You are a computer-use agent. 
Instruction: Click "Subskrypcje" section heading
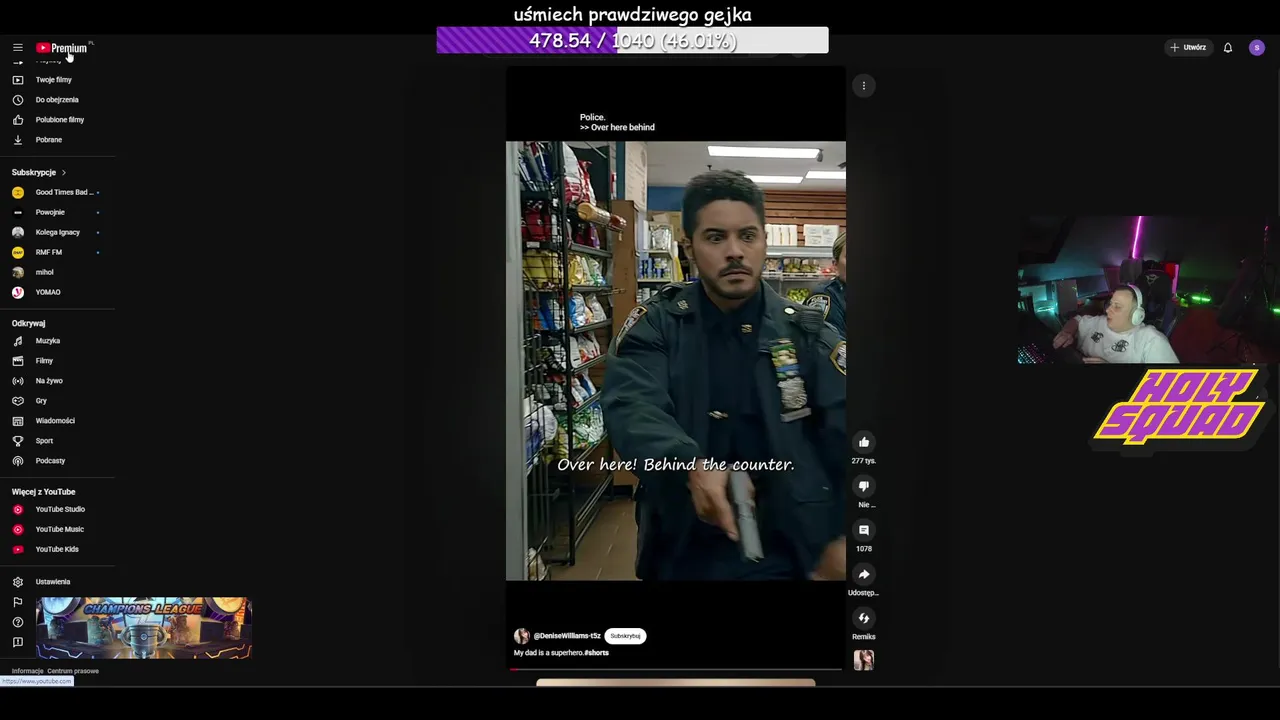click(x=34, y=172)
